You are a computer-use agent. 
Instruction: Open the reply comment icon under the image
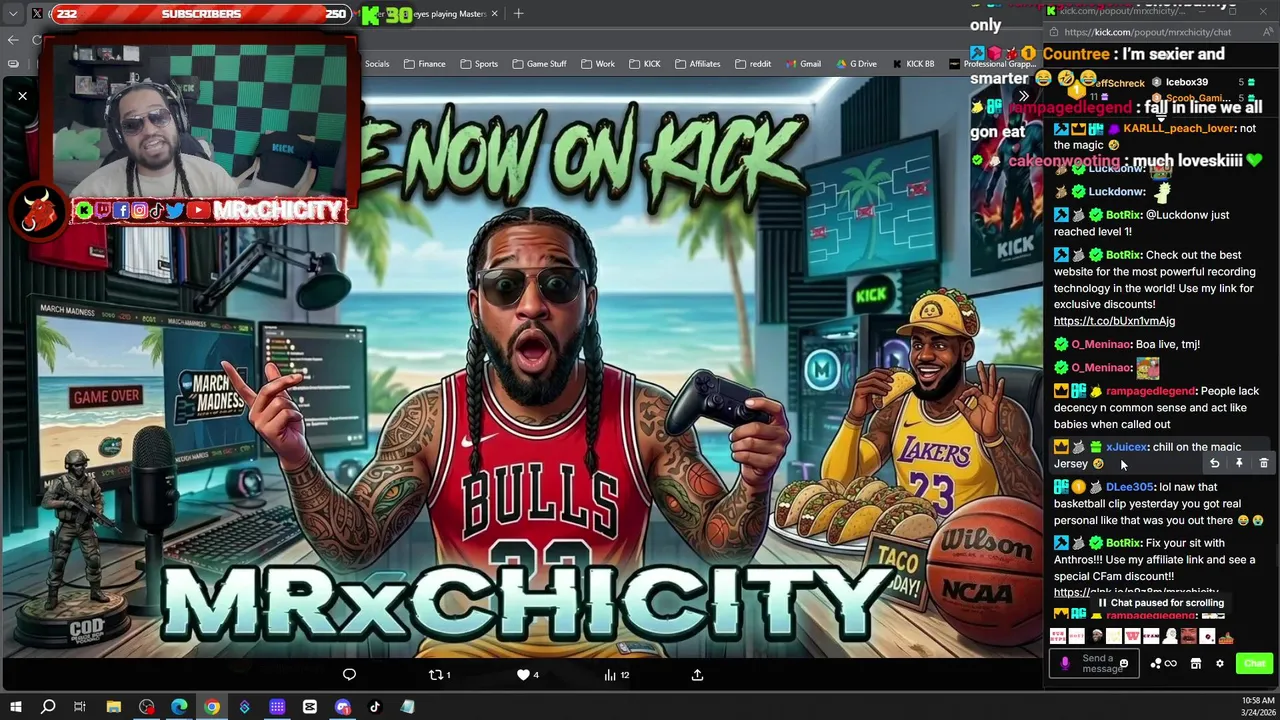(349, 675)
